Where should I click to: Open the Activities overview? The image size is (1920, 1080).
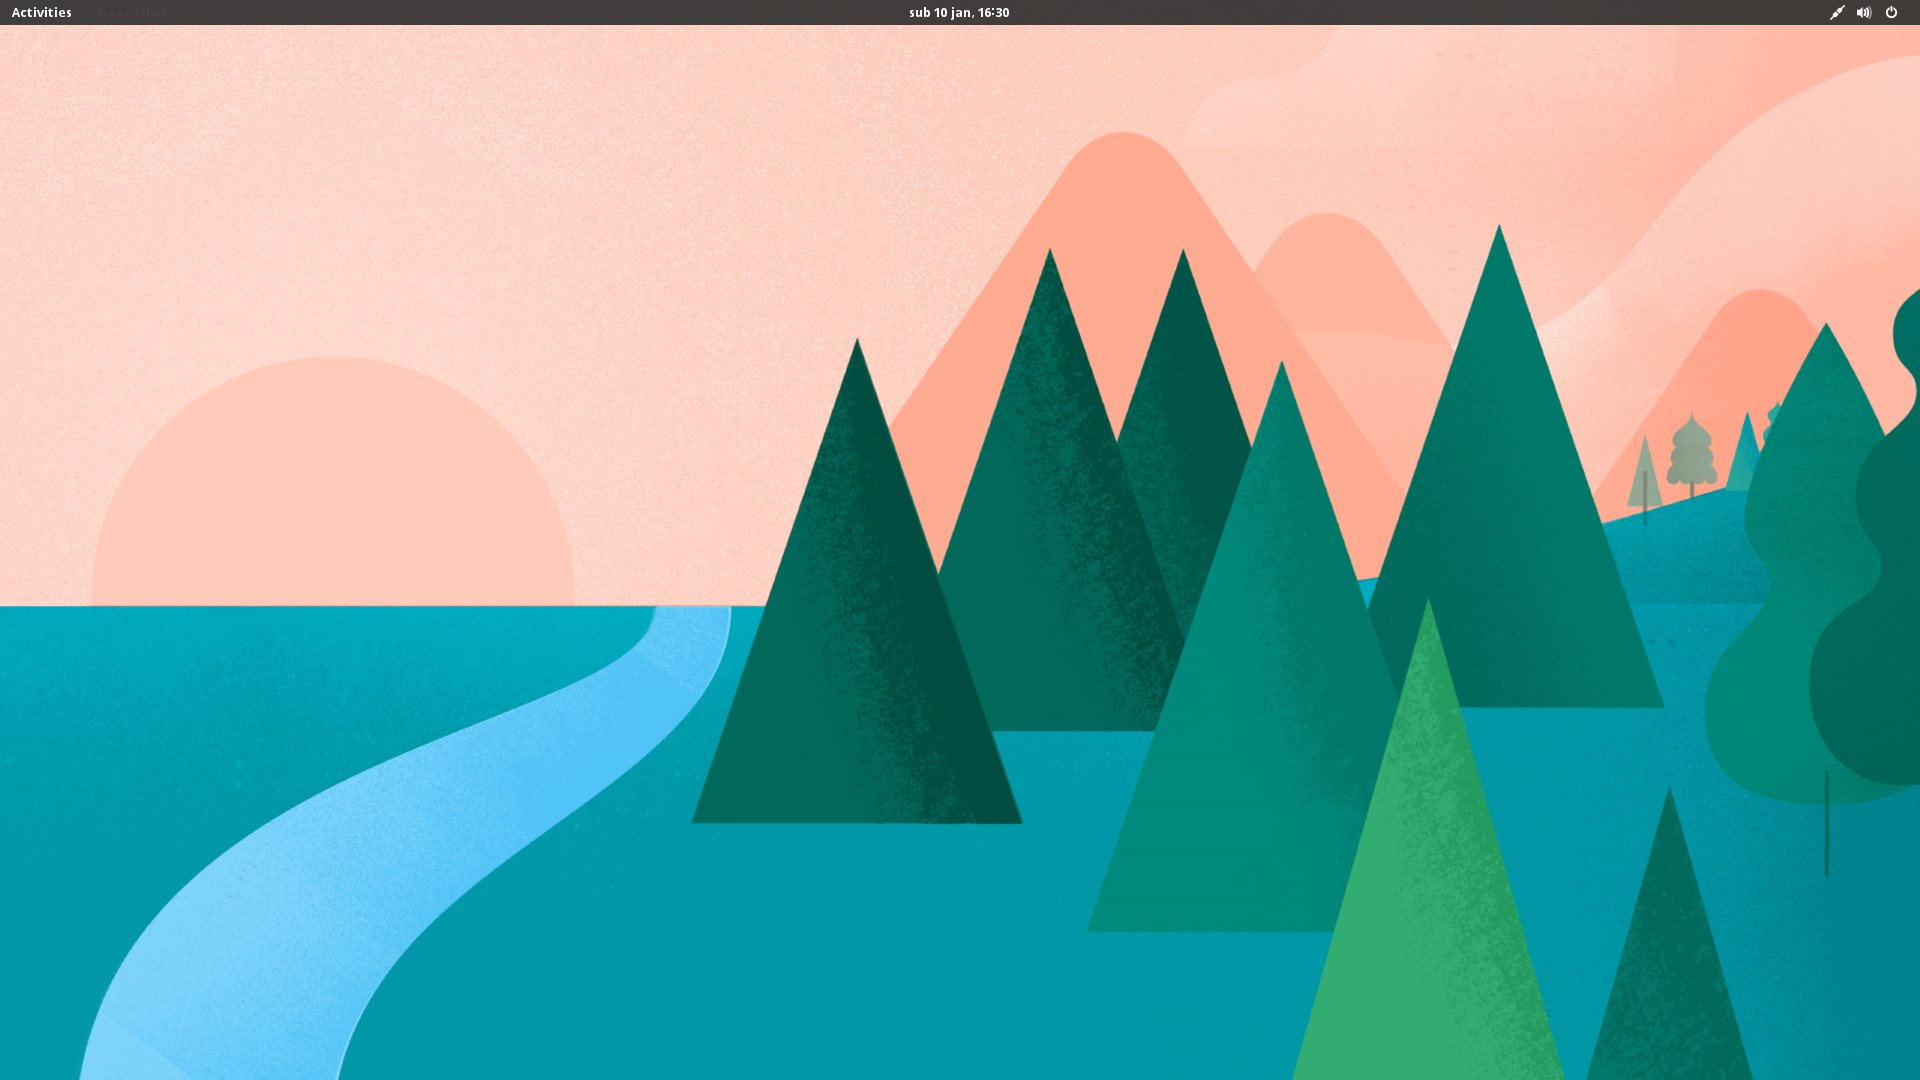click(41, 12)
